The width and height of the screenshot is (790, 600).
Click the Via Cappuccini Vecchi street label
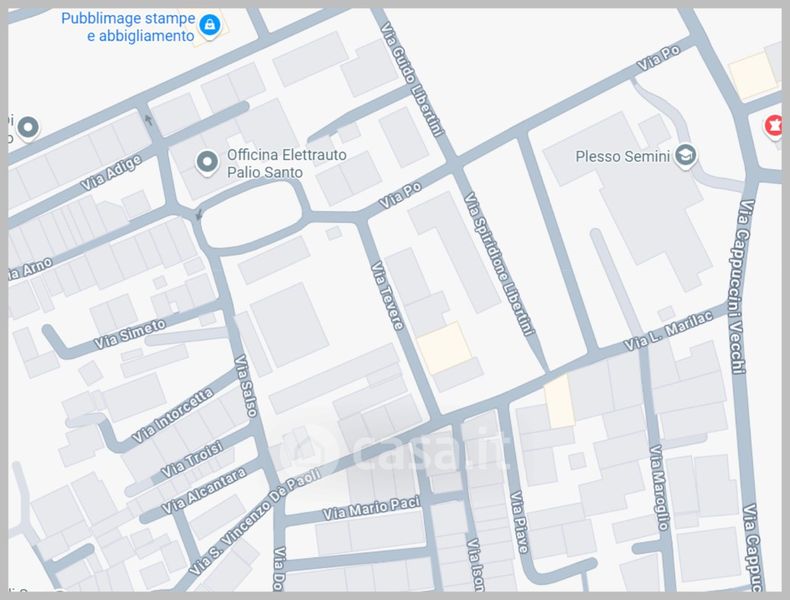742,287
